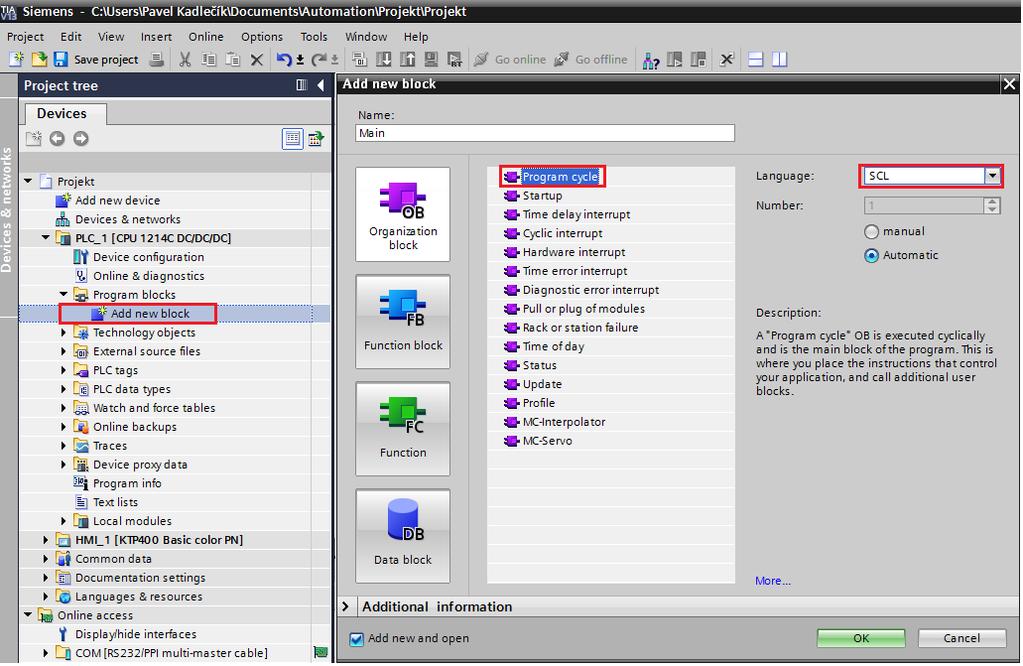Open the Insert menu
The width and height of the screenshot is (1023, 666).
(157, 37)
